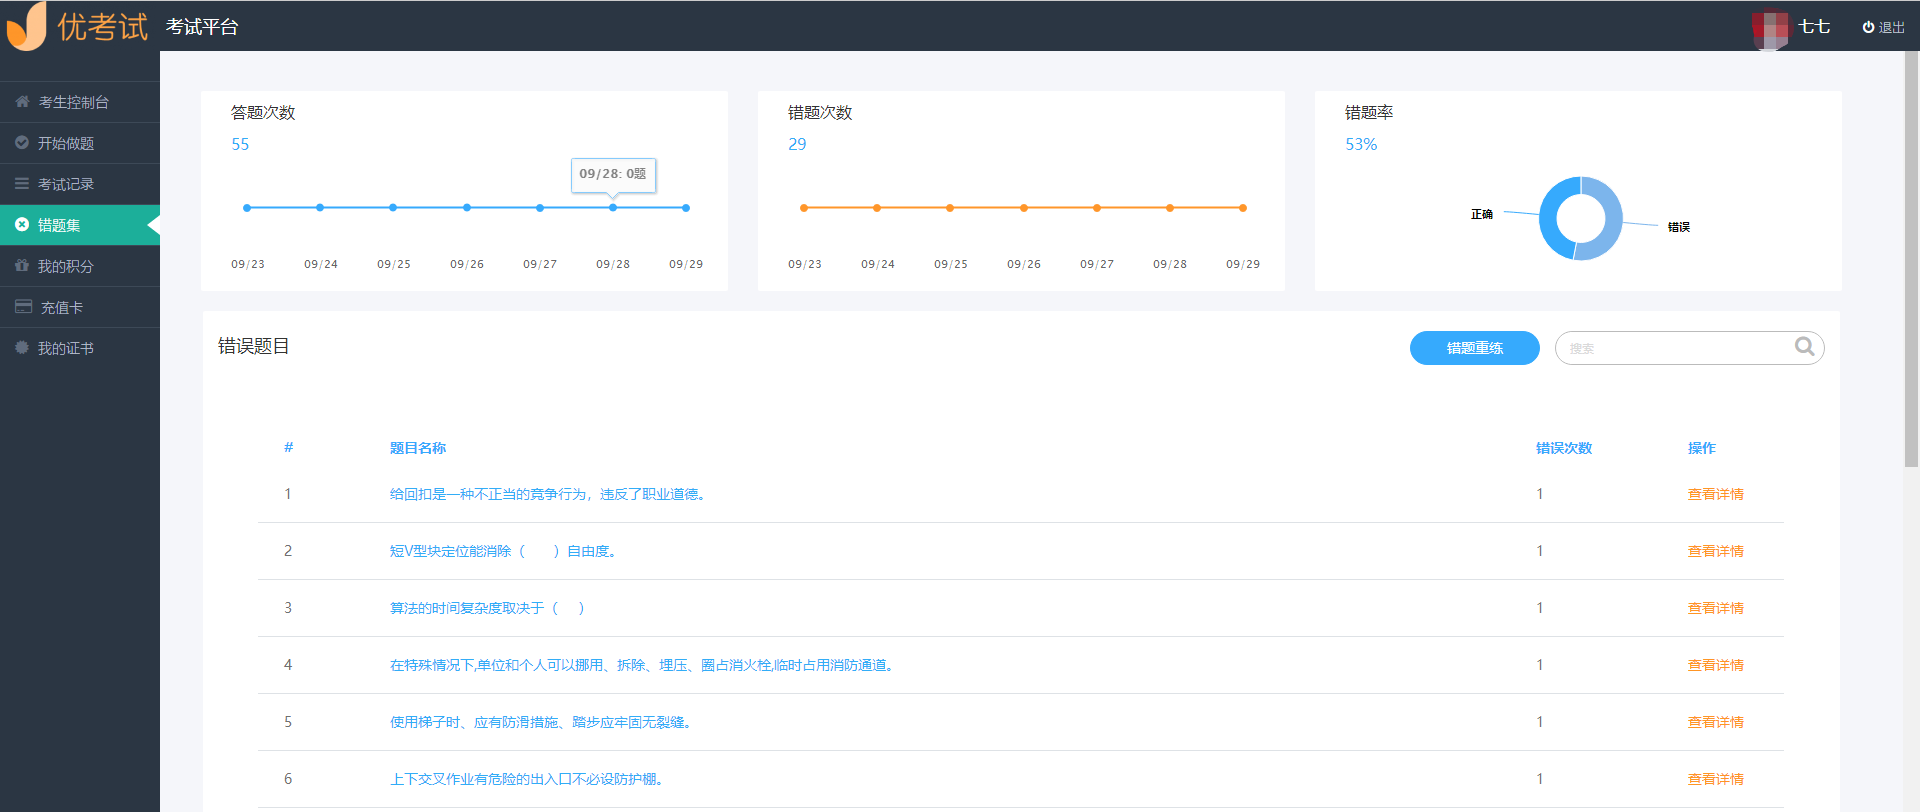Click the 考试平台 title text
This screenshot has width=1920, height=812.
202,27
